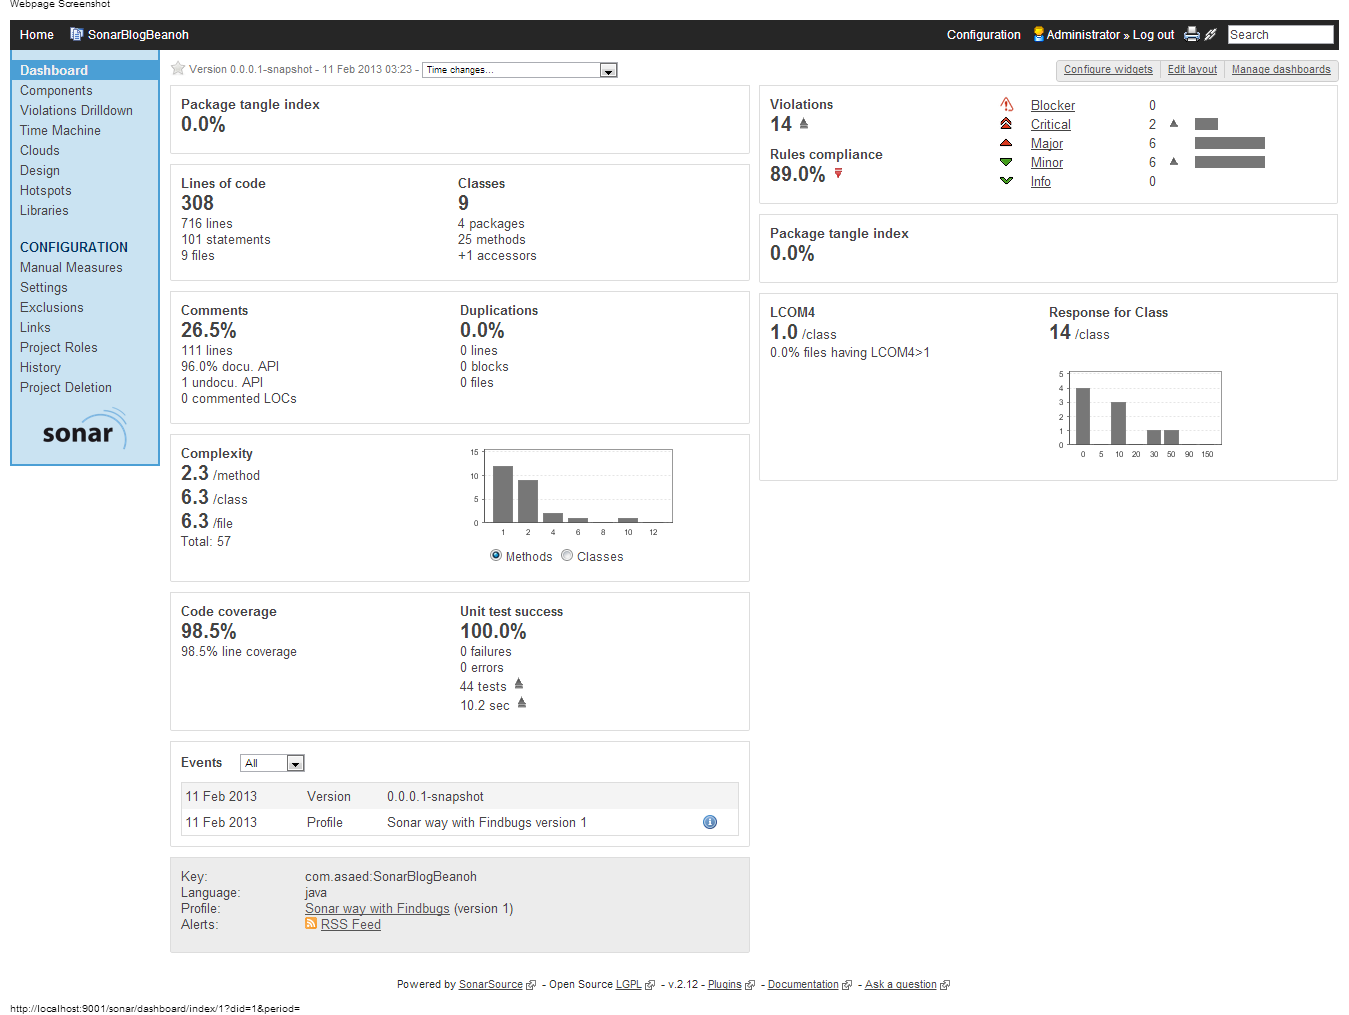
Task: Click external link icon after SonarSource
Action: (x=531, y=985)
